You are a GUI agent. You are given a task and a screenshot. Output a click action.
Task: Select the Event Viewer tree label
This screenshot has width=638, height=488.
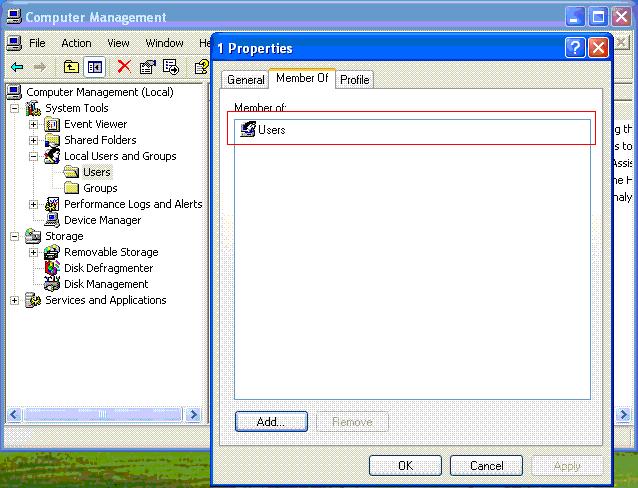coord(96,124)
